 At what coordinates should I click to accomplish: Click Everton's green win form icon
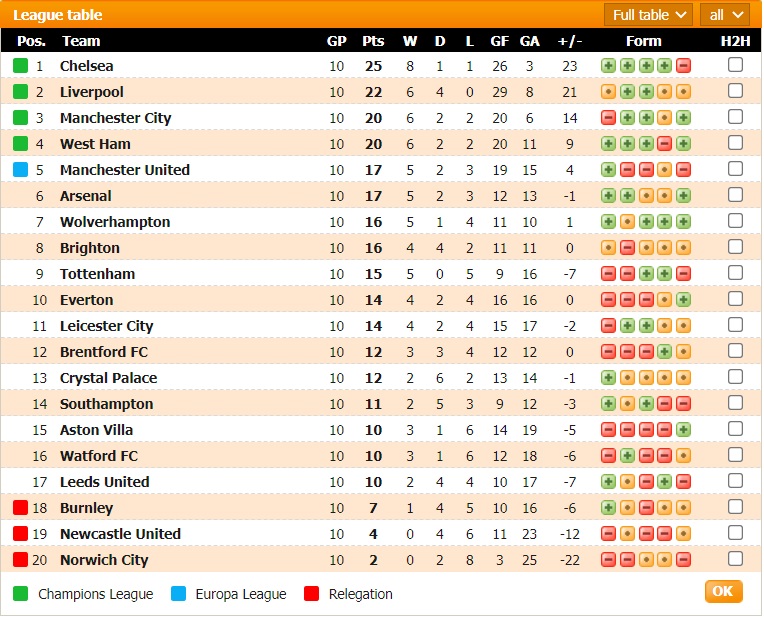[x=683, y=300]
